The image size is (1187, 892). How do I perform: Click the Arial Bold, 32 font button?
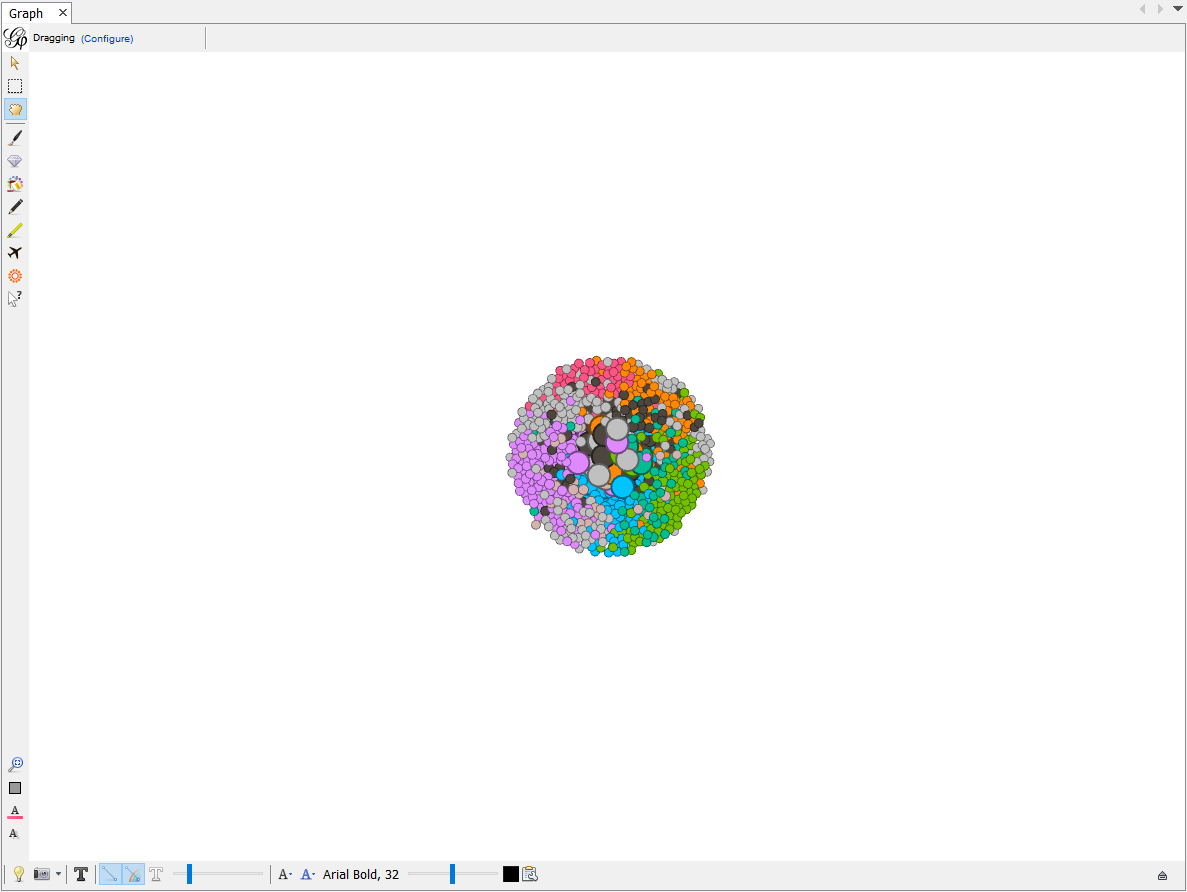361,875
